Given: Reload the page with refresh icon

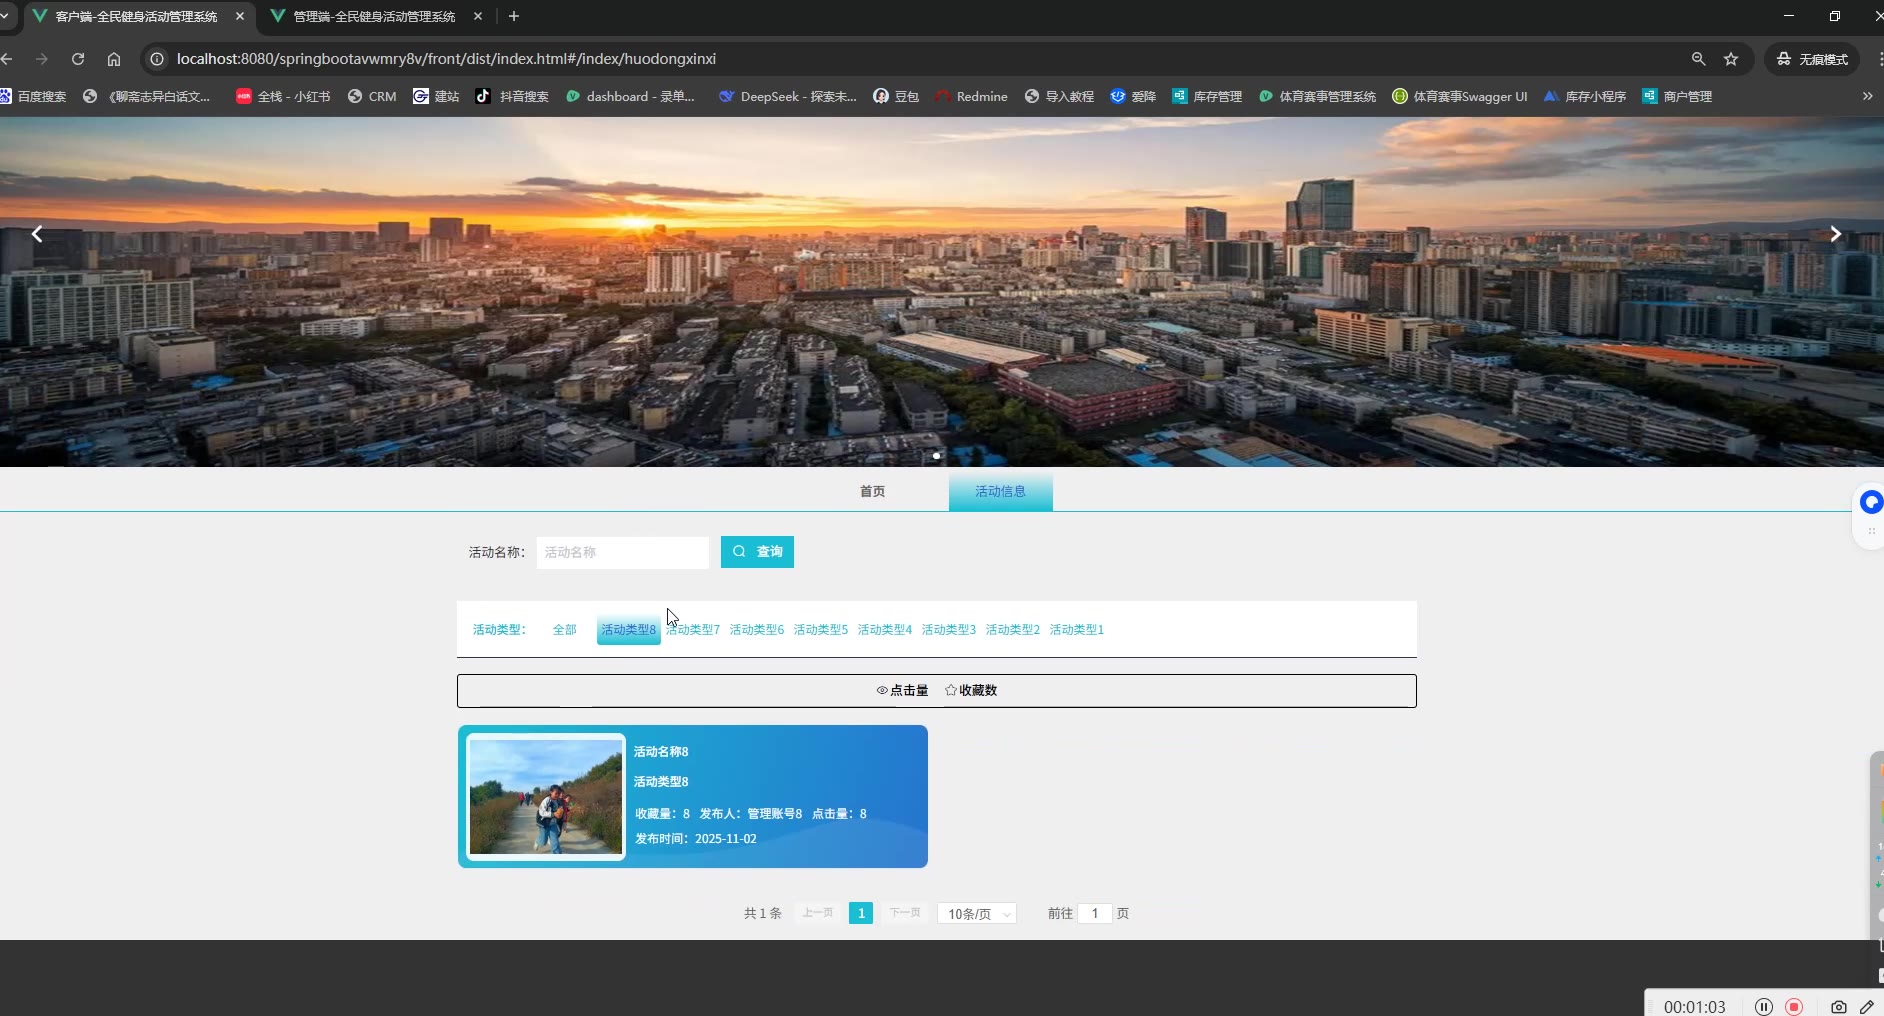Looking at the screenshot, I should point(78,59).
